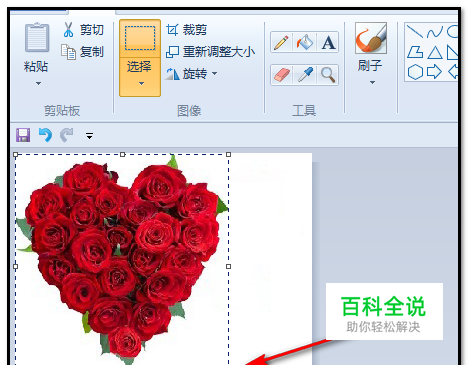Choose the Right arrow shape
Image resolution: width=468 pixels, height=365 pixels.
coord(434,72)
